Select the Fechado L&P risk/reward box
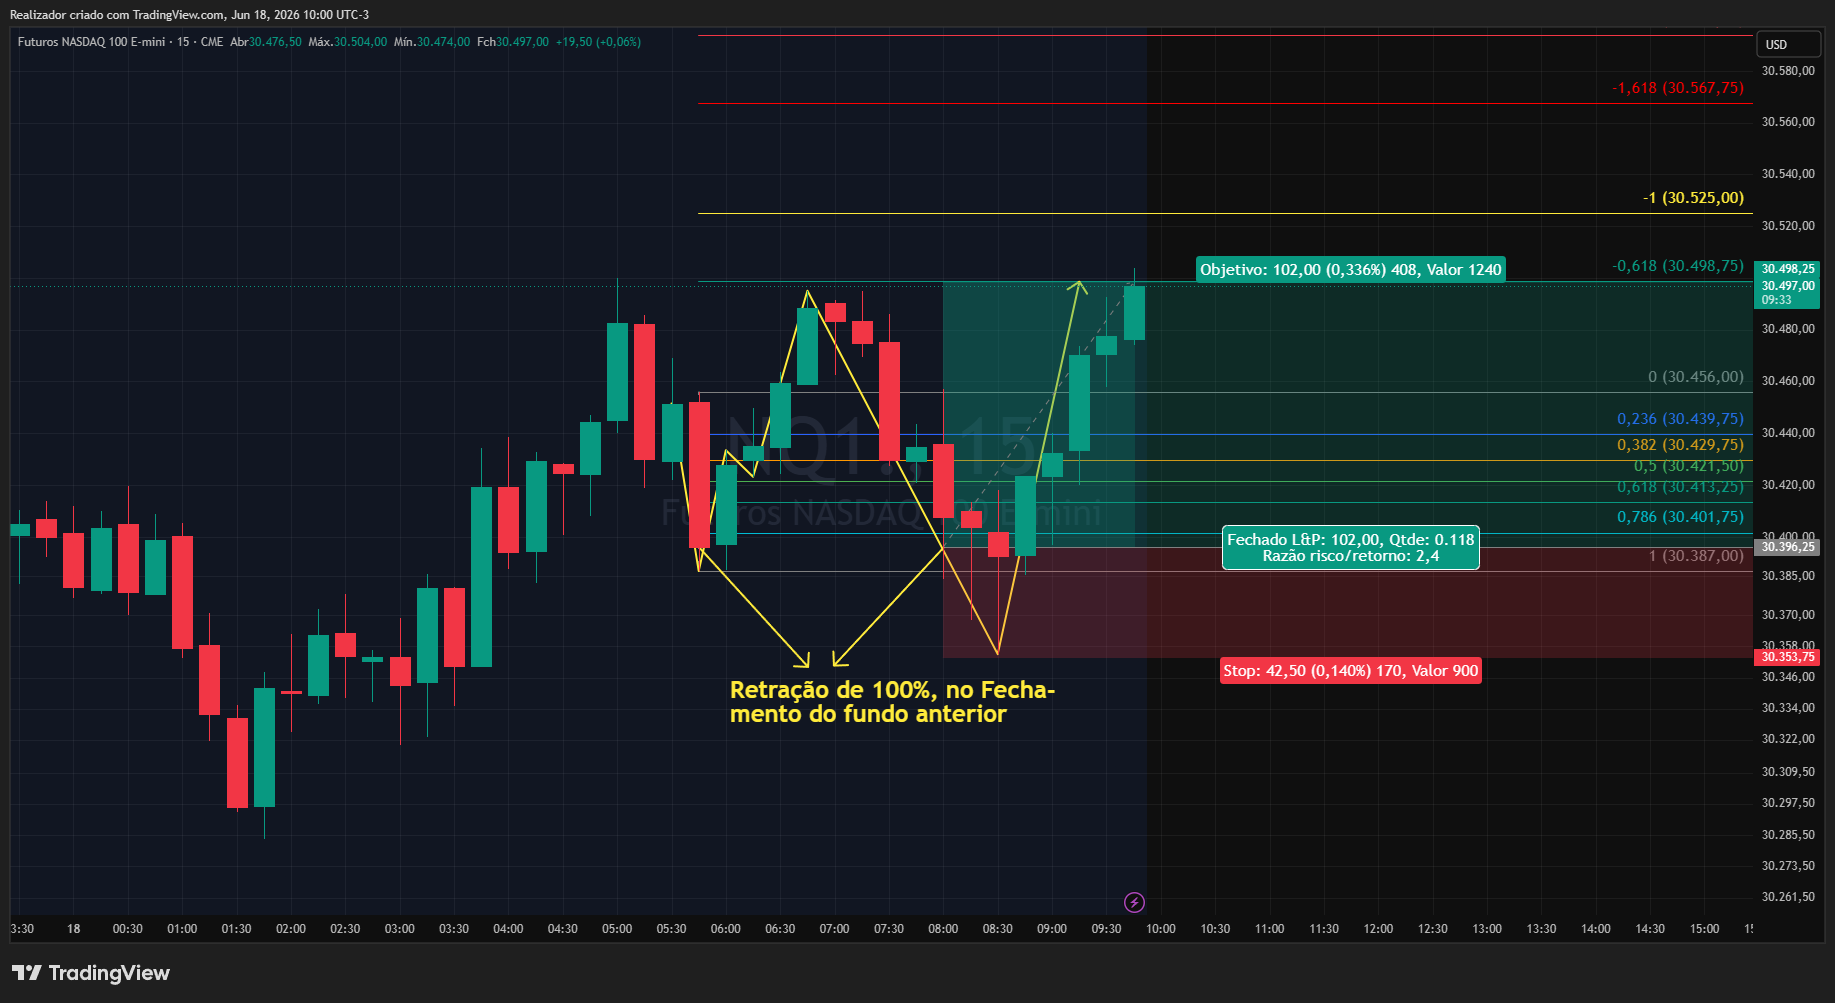 1350,547
